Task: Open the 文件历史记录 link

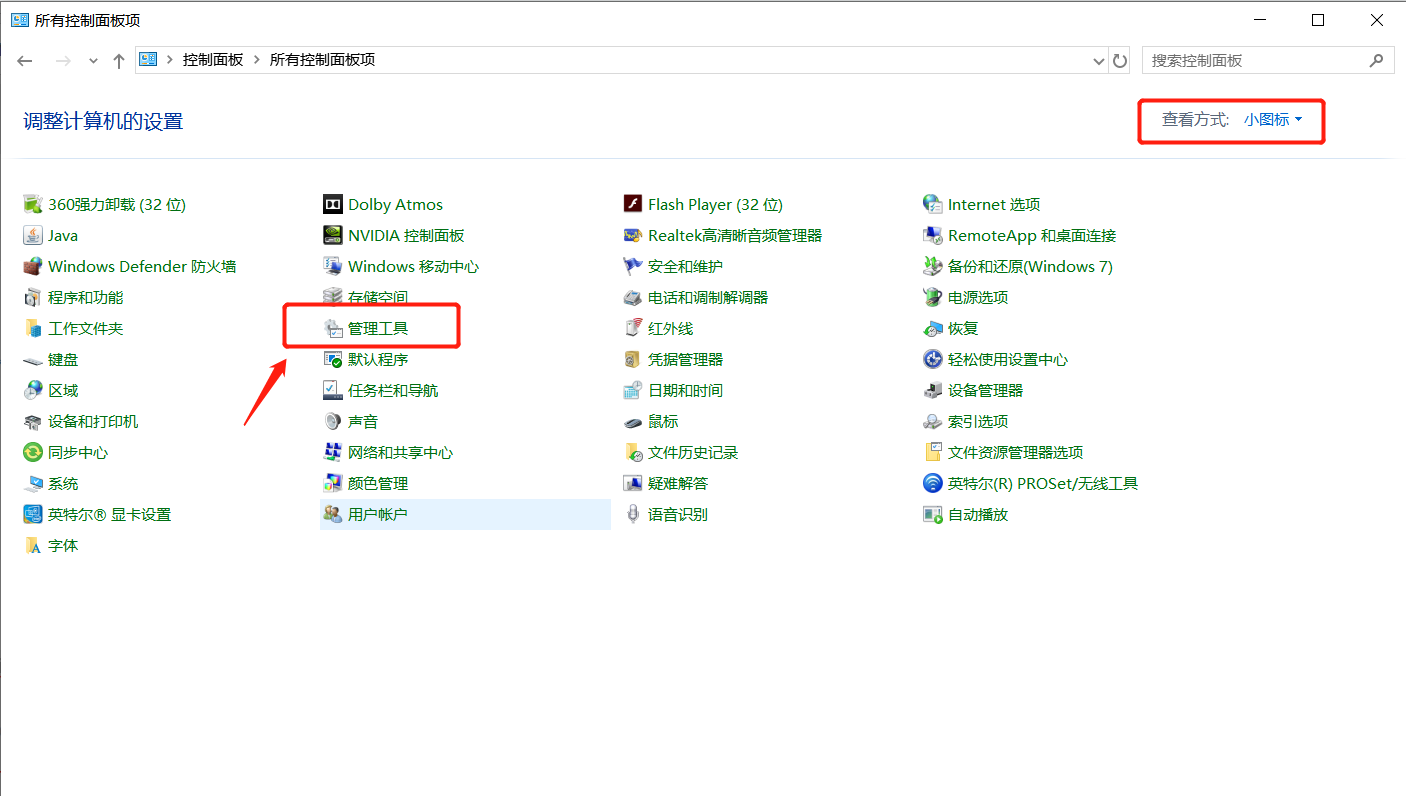Action: 693,453
